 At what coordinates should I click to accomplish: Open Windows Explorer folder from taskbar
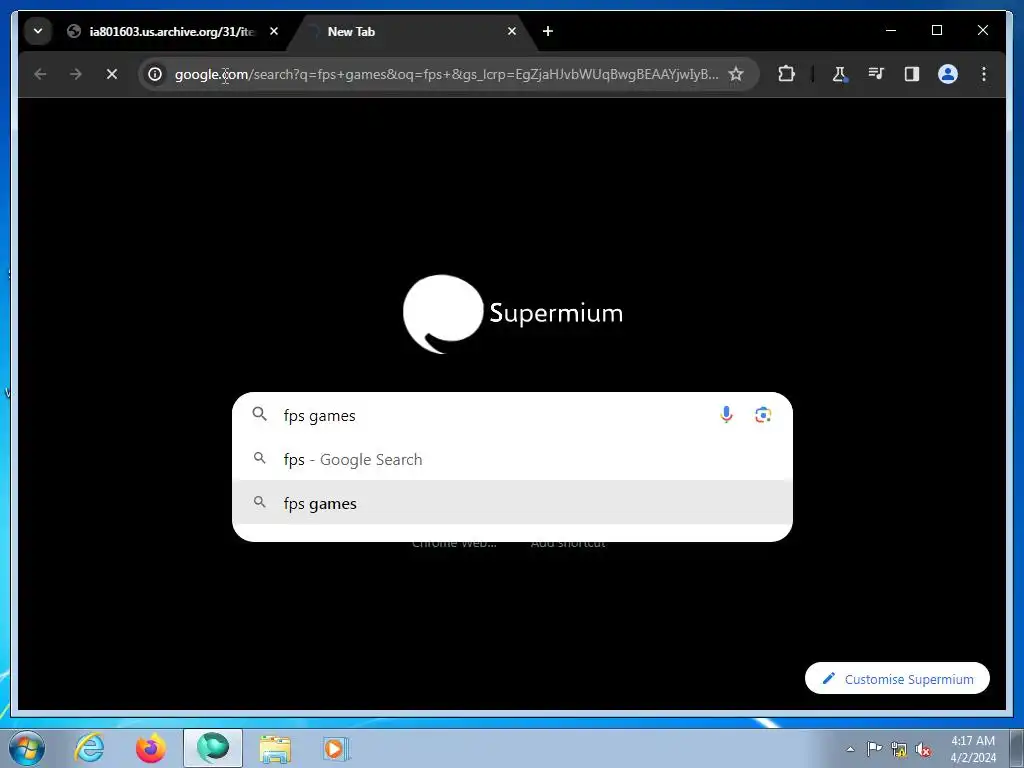[x=275, y=748]
